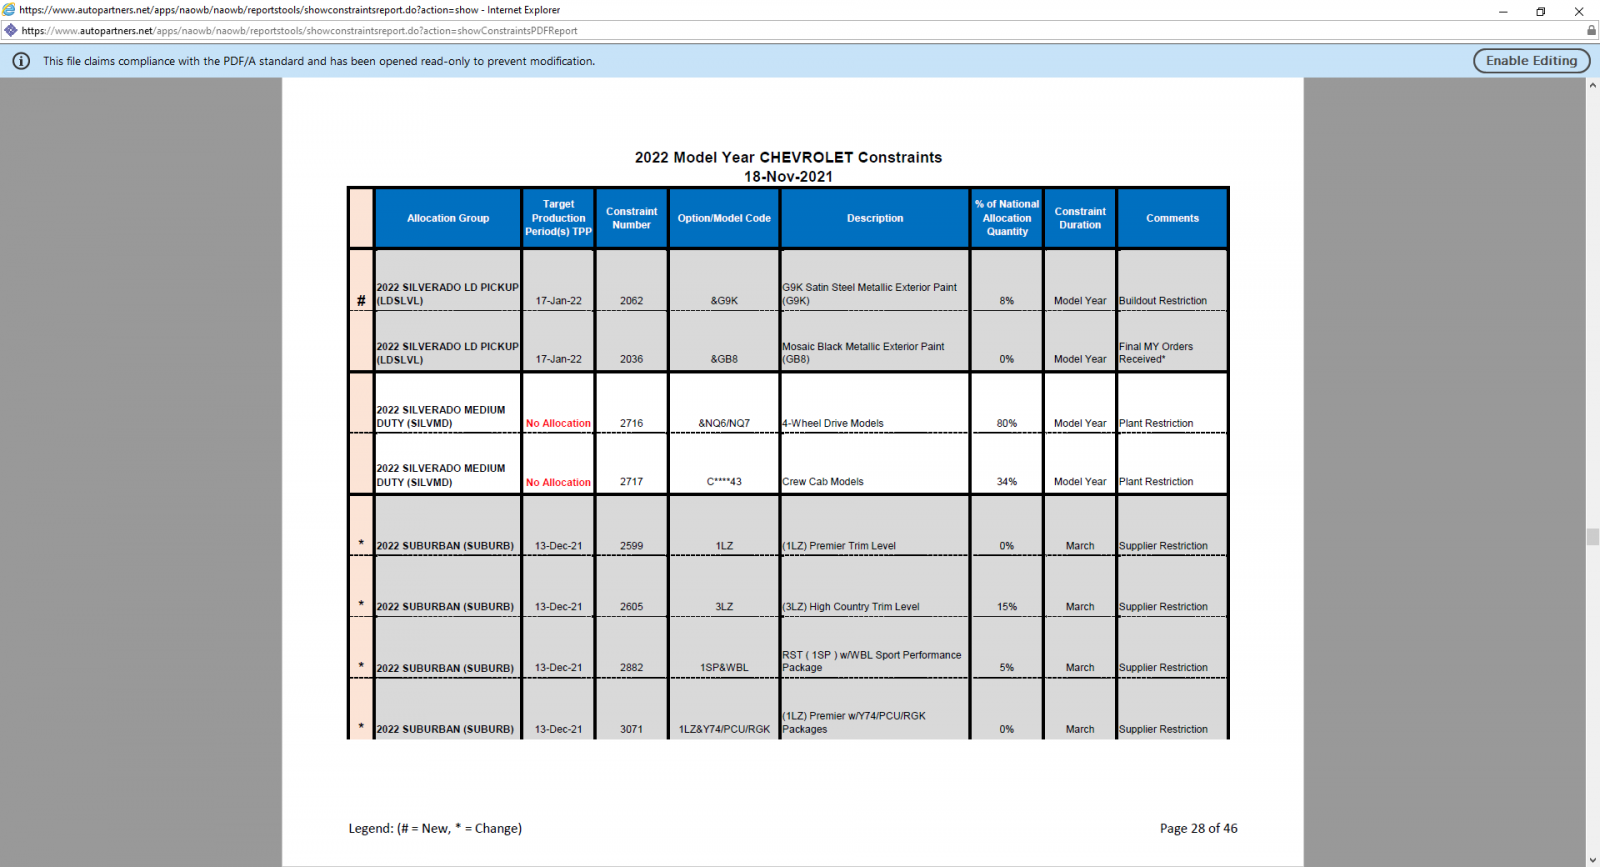Click the Option/Model Code column header
The image size is (1600, 867).
pos(724,218)
